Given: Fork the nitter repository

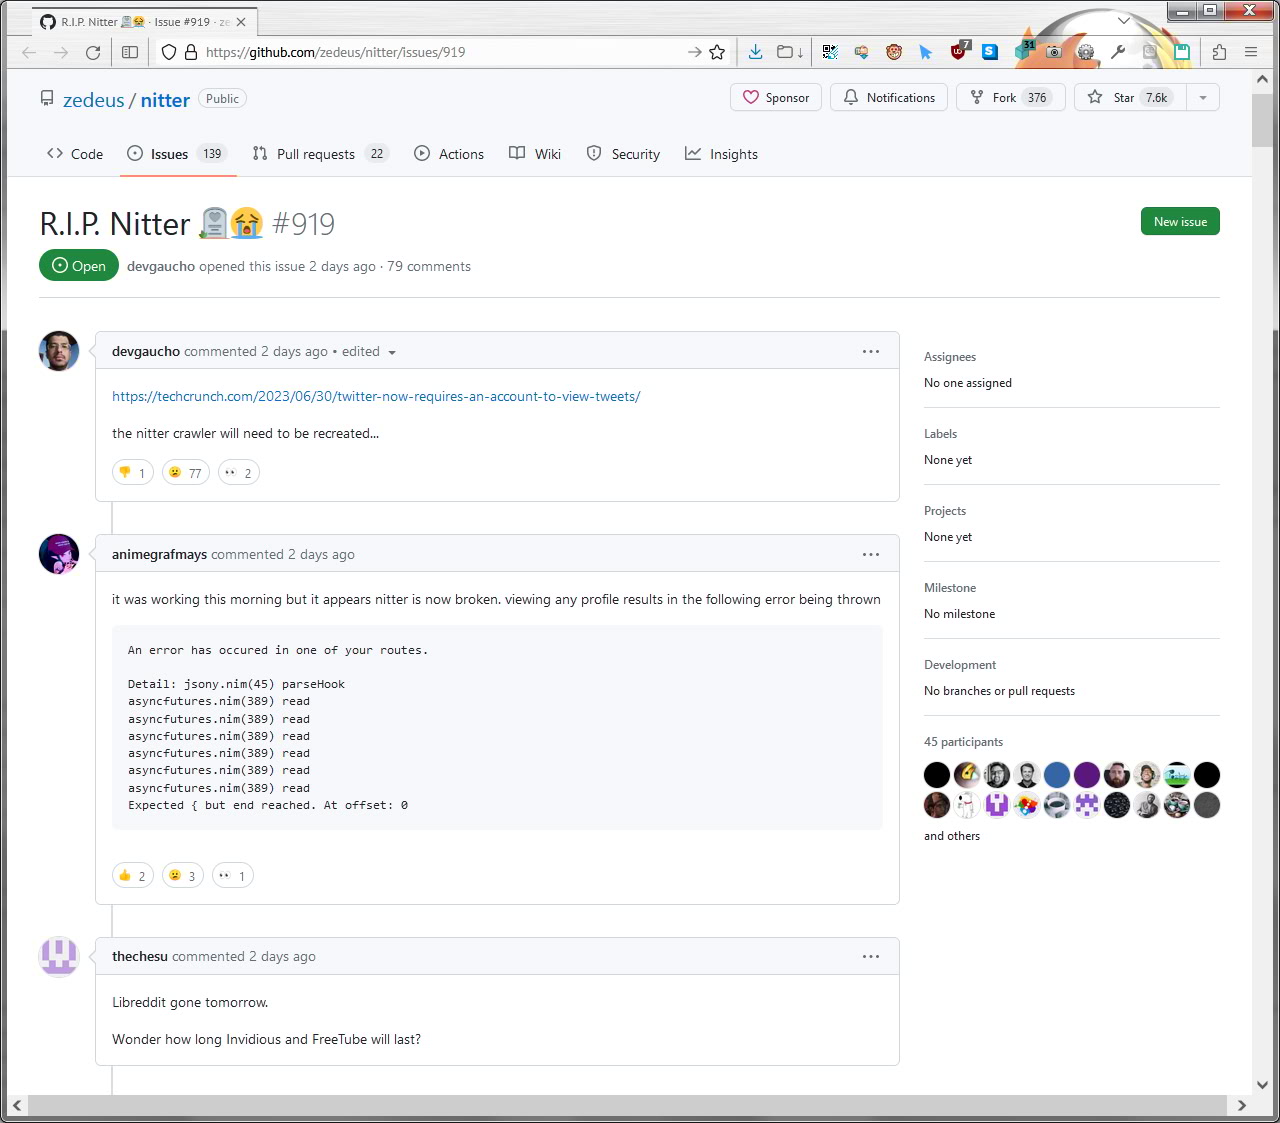Looking at the screenshot, I should [x=1011, y=97].
